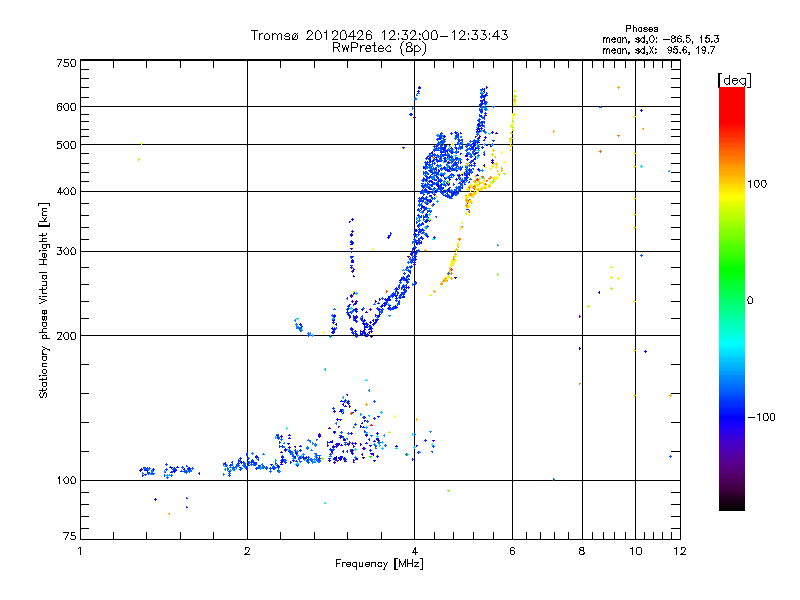The height and width of the screenshot is (600, 800).
Task: Click the black bottom of the colorbar
Action: pyautogui.click(x=732, y=503)
